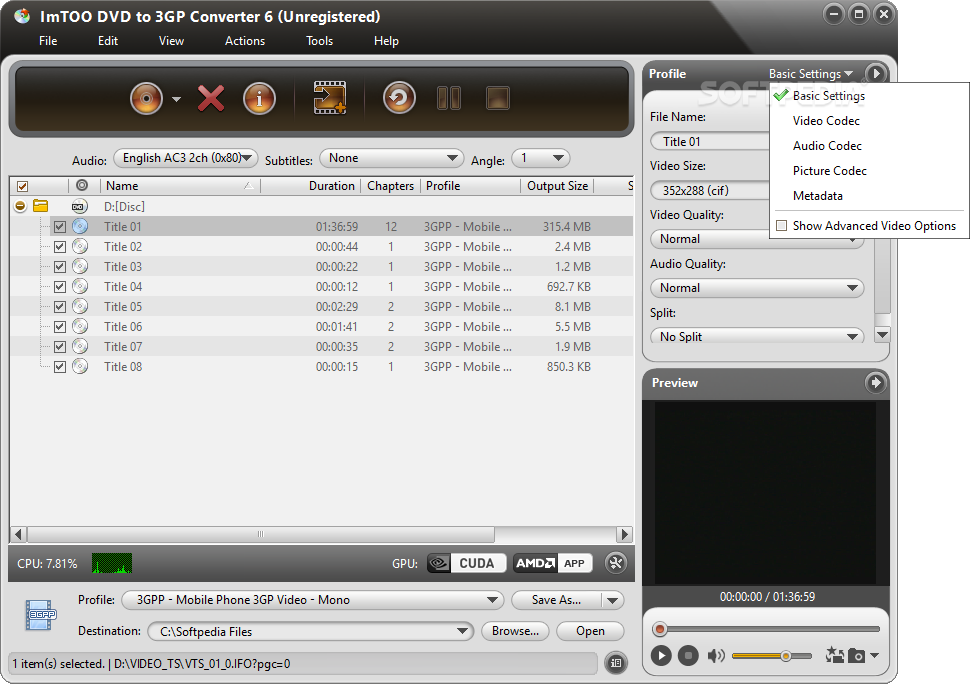Click the ImTOO app logo icon
The width and height of the screenshot is (970, 684).
click(x=22, y=16)
